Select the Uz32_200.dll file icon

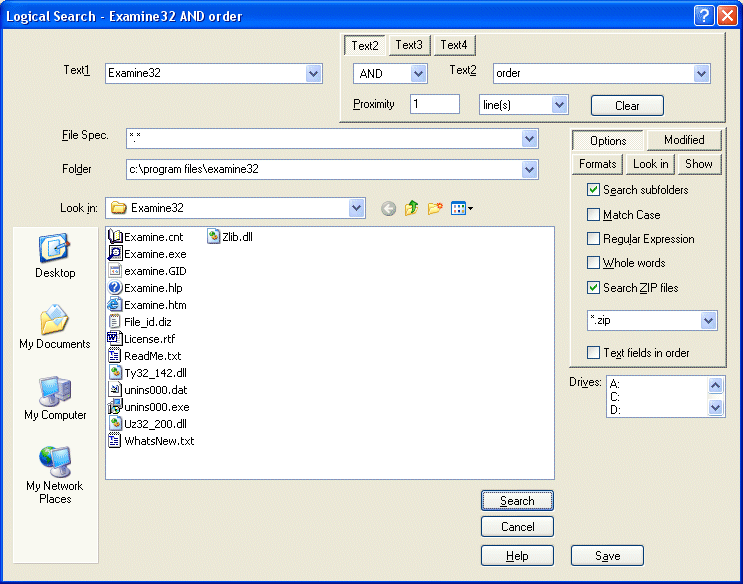click(x=115, y=424)
